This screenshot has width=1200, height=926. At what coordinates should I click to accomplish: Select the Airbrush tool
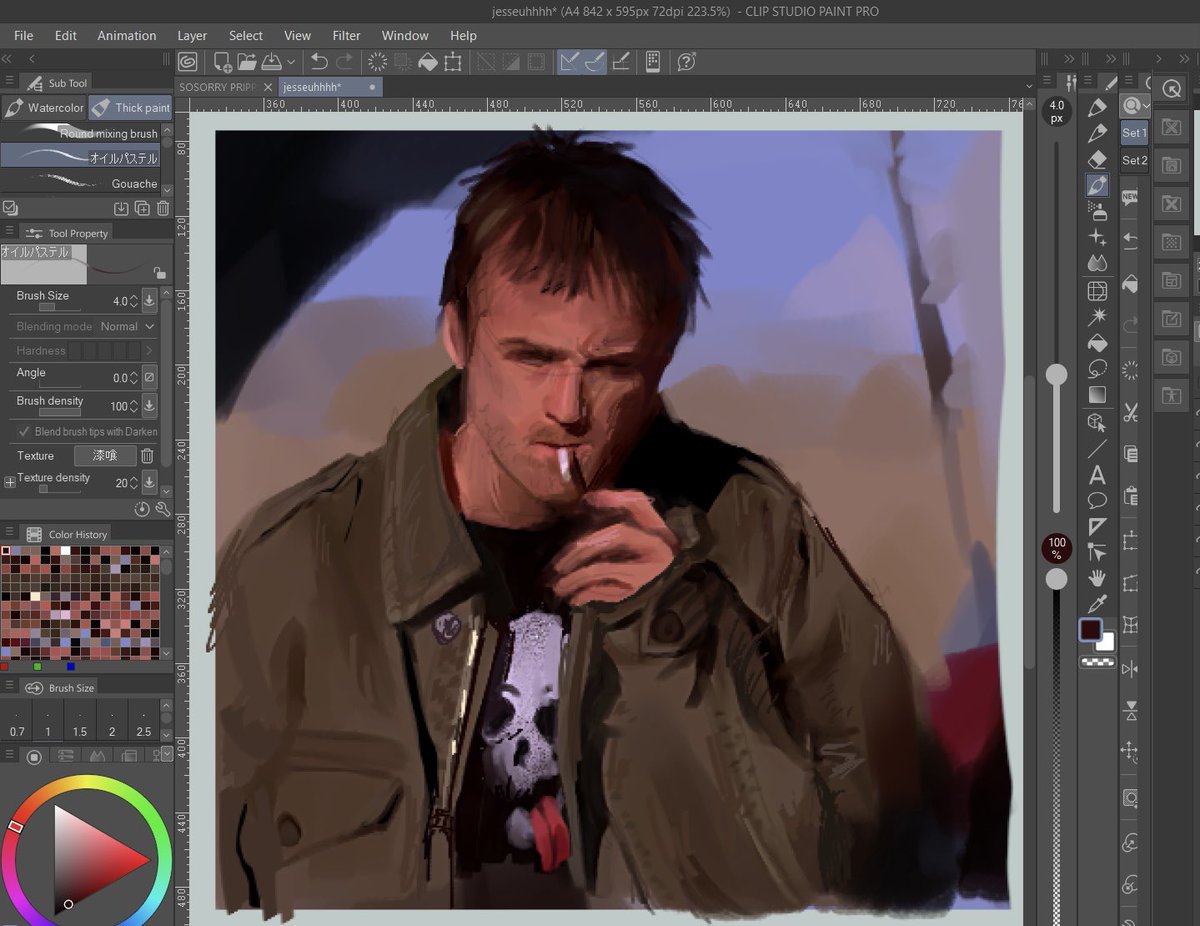[1097, 211]
